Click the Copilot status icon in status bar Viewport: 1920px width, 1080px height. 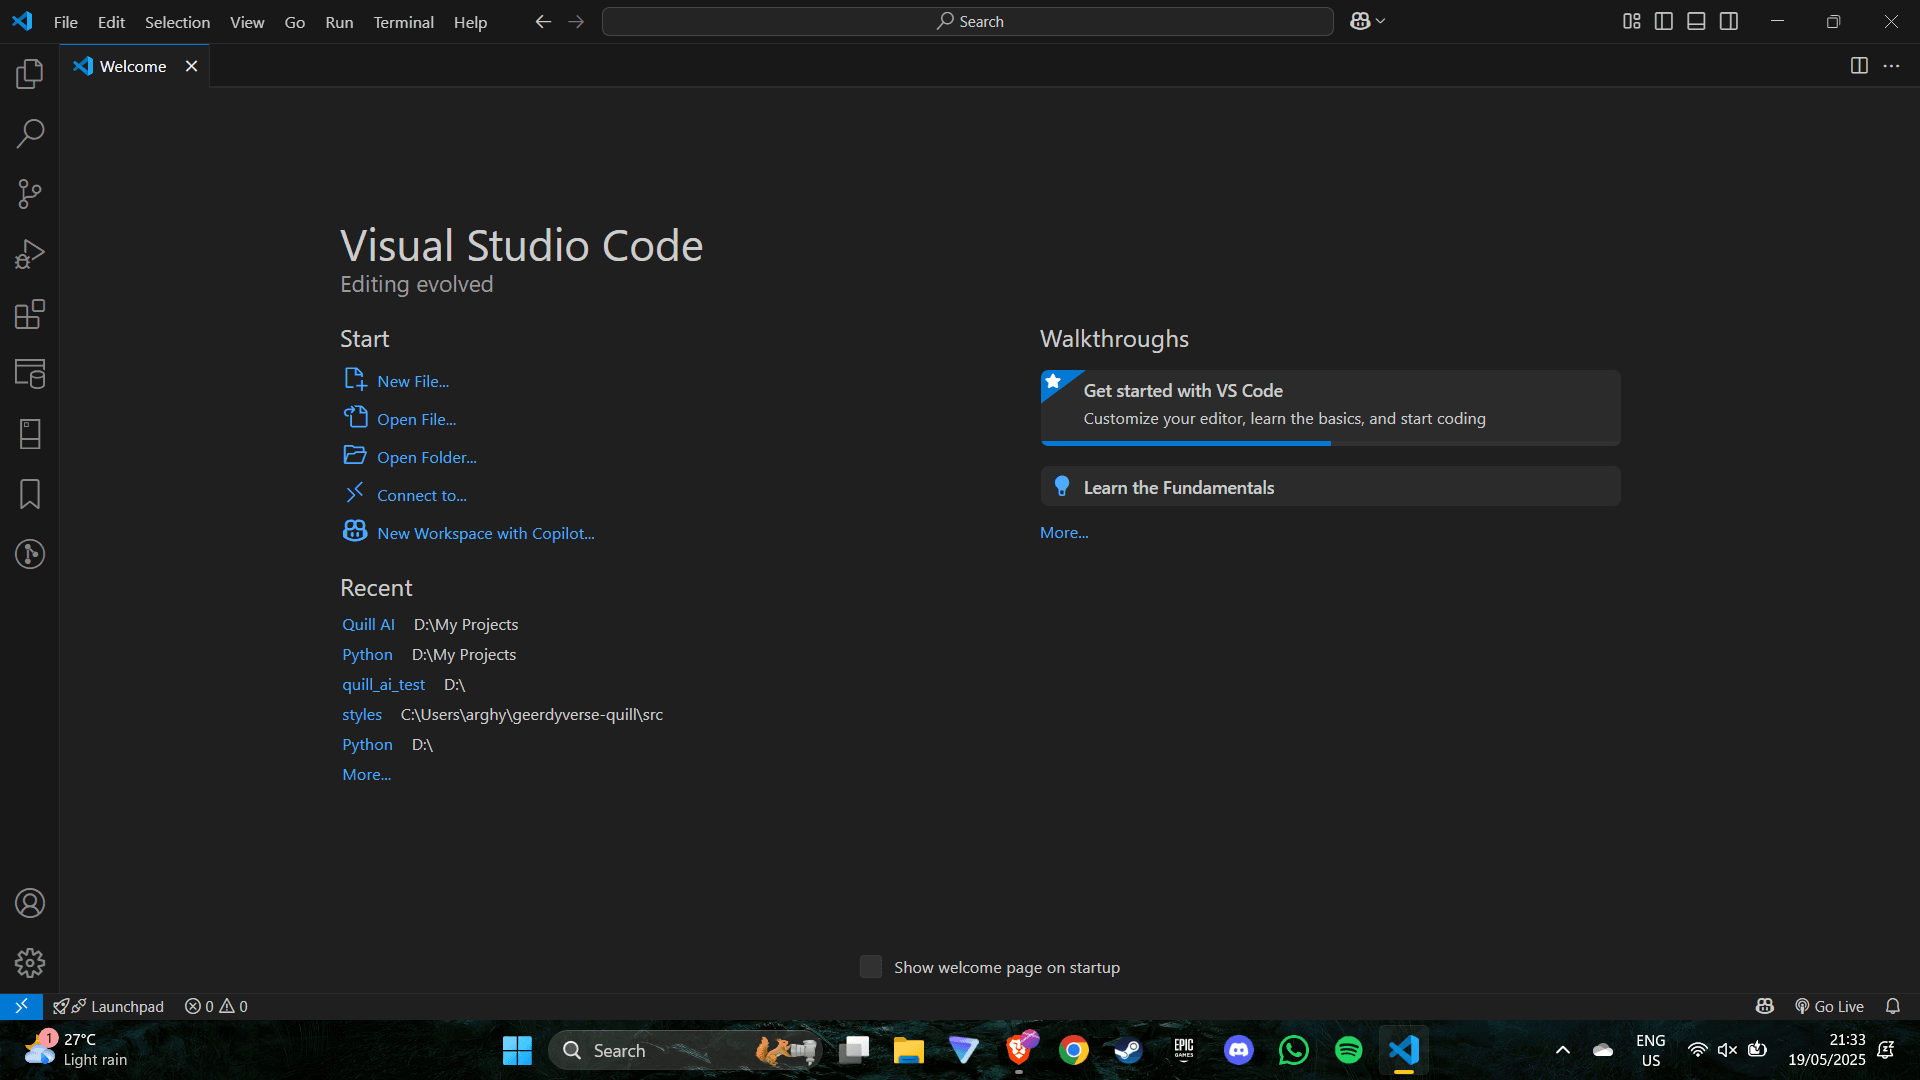coord(1765,1006)
